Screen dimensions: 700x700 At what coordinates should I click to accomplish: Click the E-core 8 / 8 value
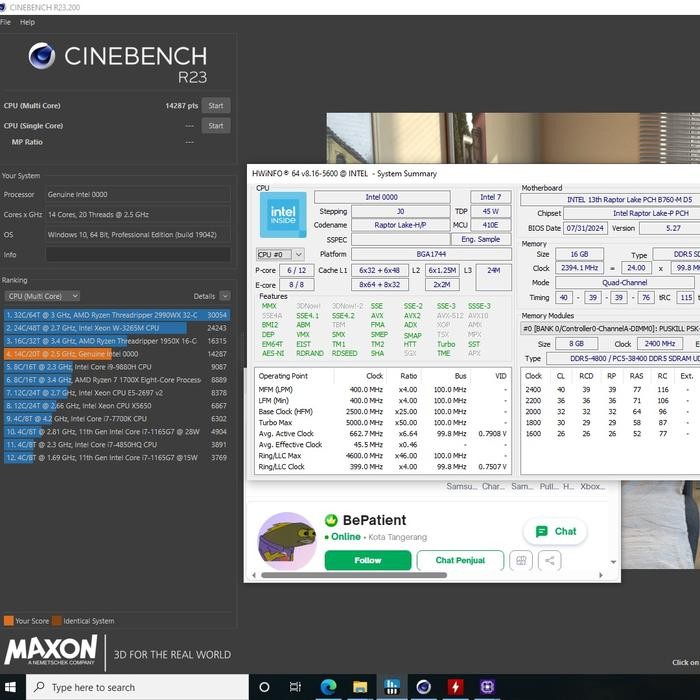(x=296, y=284)
